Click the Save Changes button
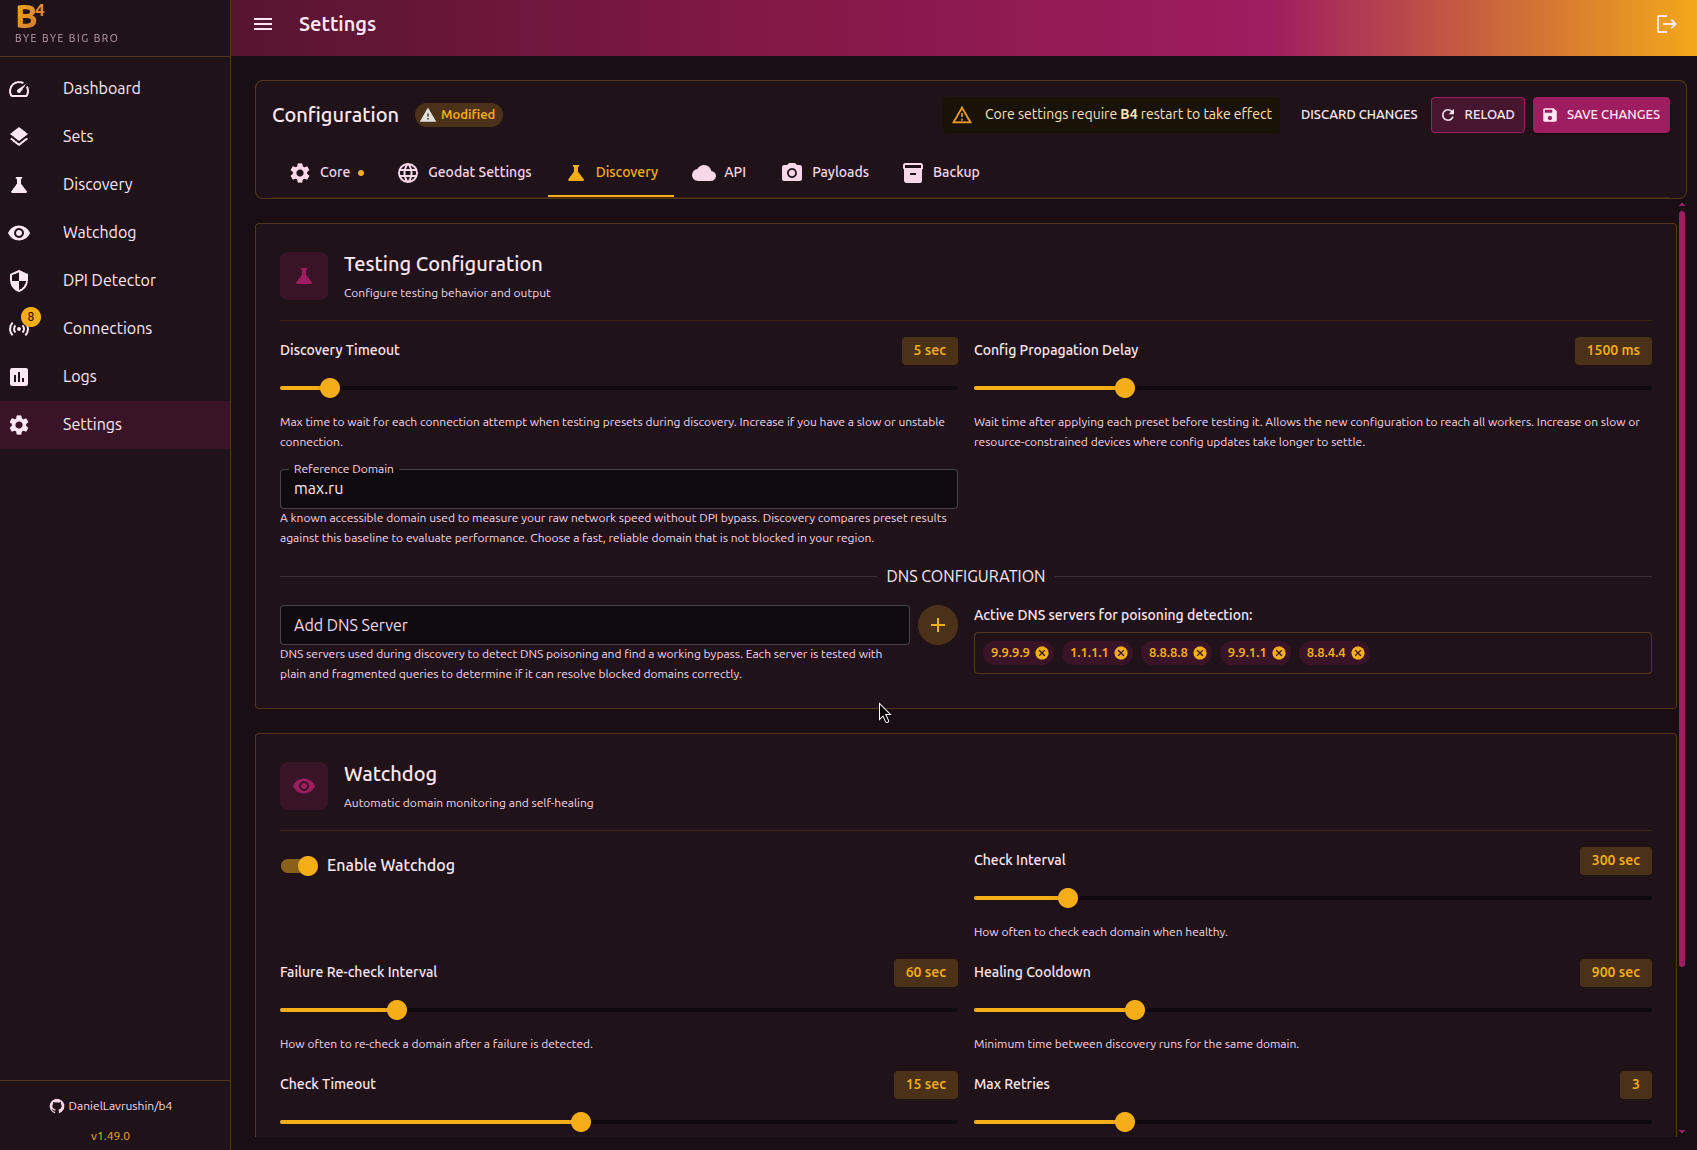Screen dimensions: 1697x1150 (x=1600, y=115)
